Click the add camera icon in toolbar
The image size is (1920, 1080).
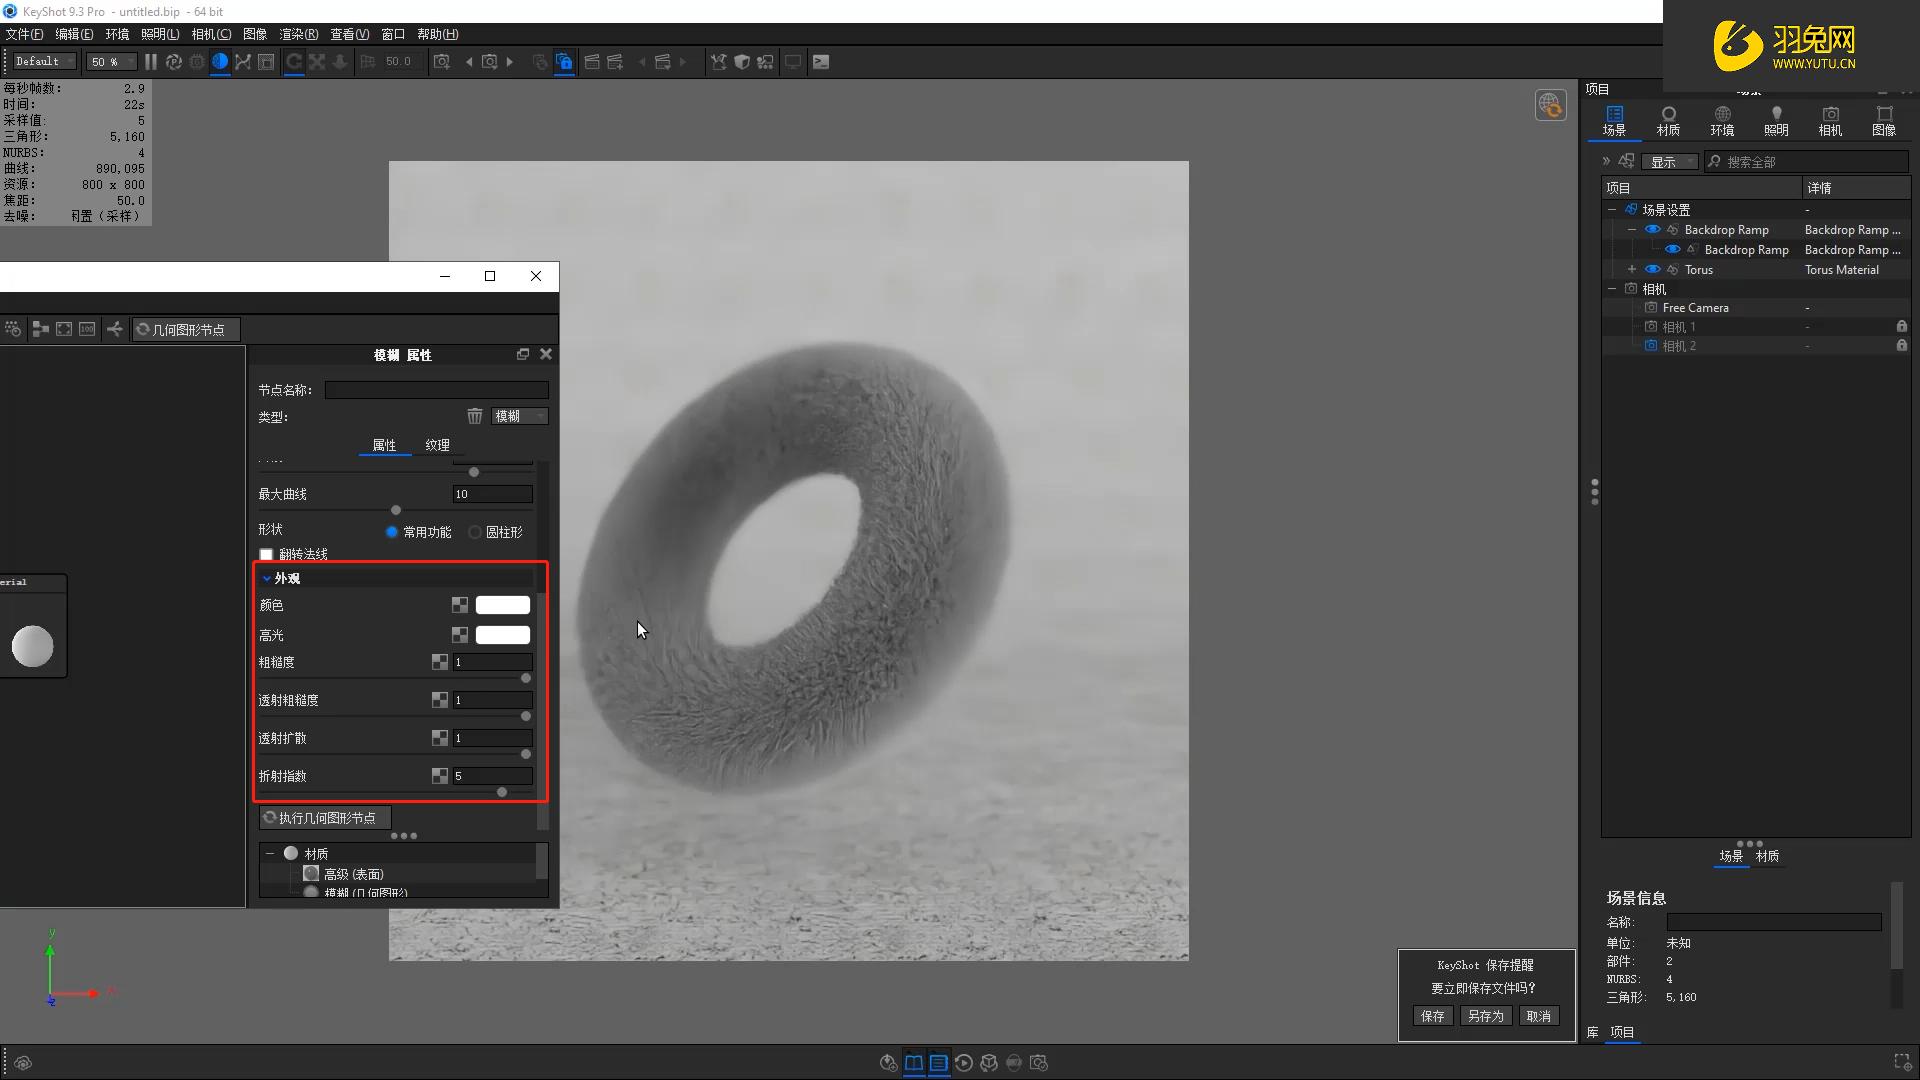point(441,62)
